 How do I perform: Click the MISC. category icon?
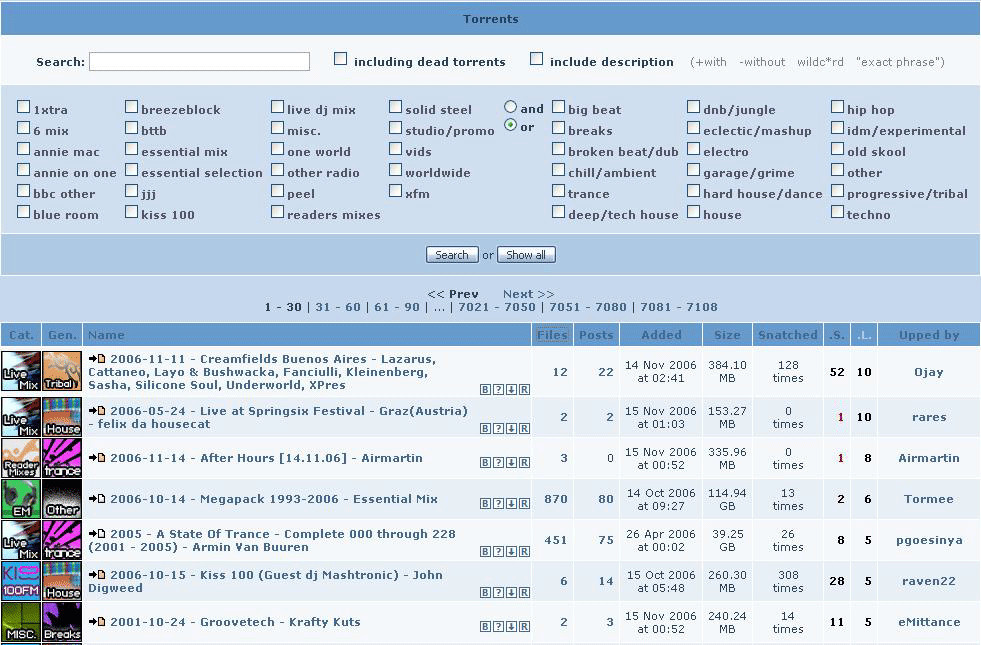tap(21, 622)
